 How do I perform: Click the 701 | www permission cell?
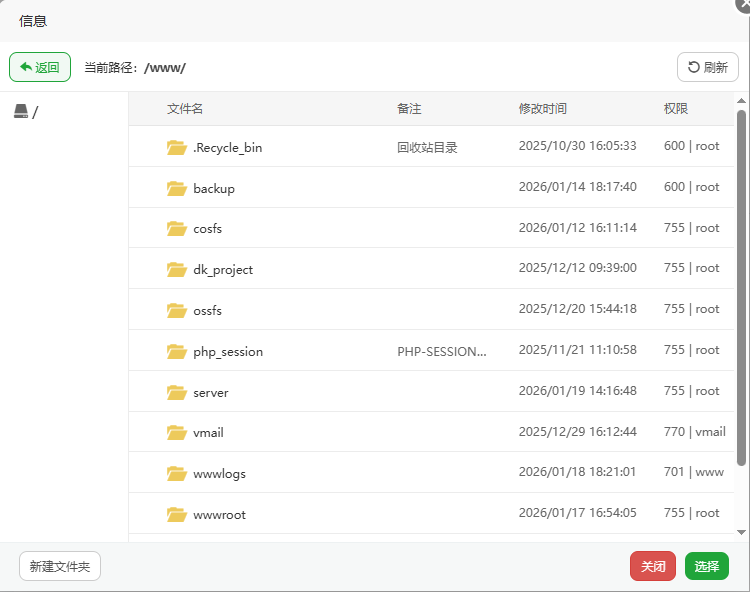click(694, 472)
